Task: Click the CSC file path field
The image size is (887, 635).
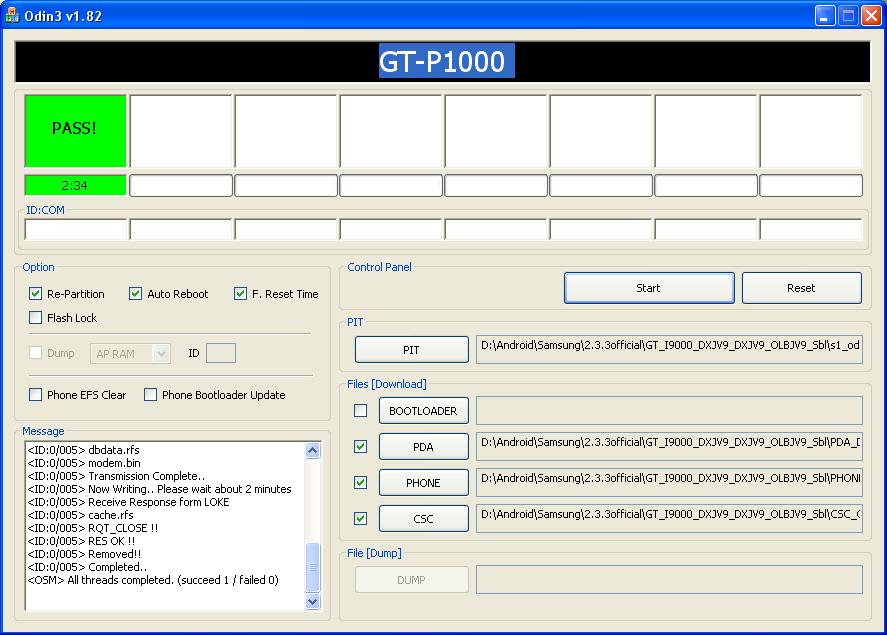Action: click(x=669, y=519)
